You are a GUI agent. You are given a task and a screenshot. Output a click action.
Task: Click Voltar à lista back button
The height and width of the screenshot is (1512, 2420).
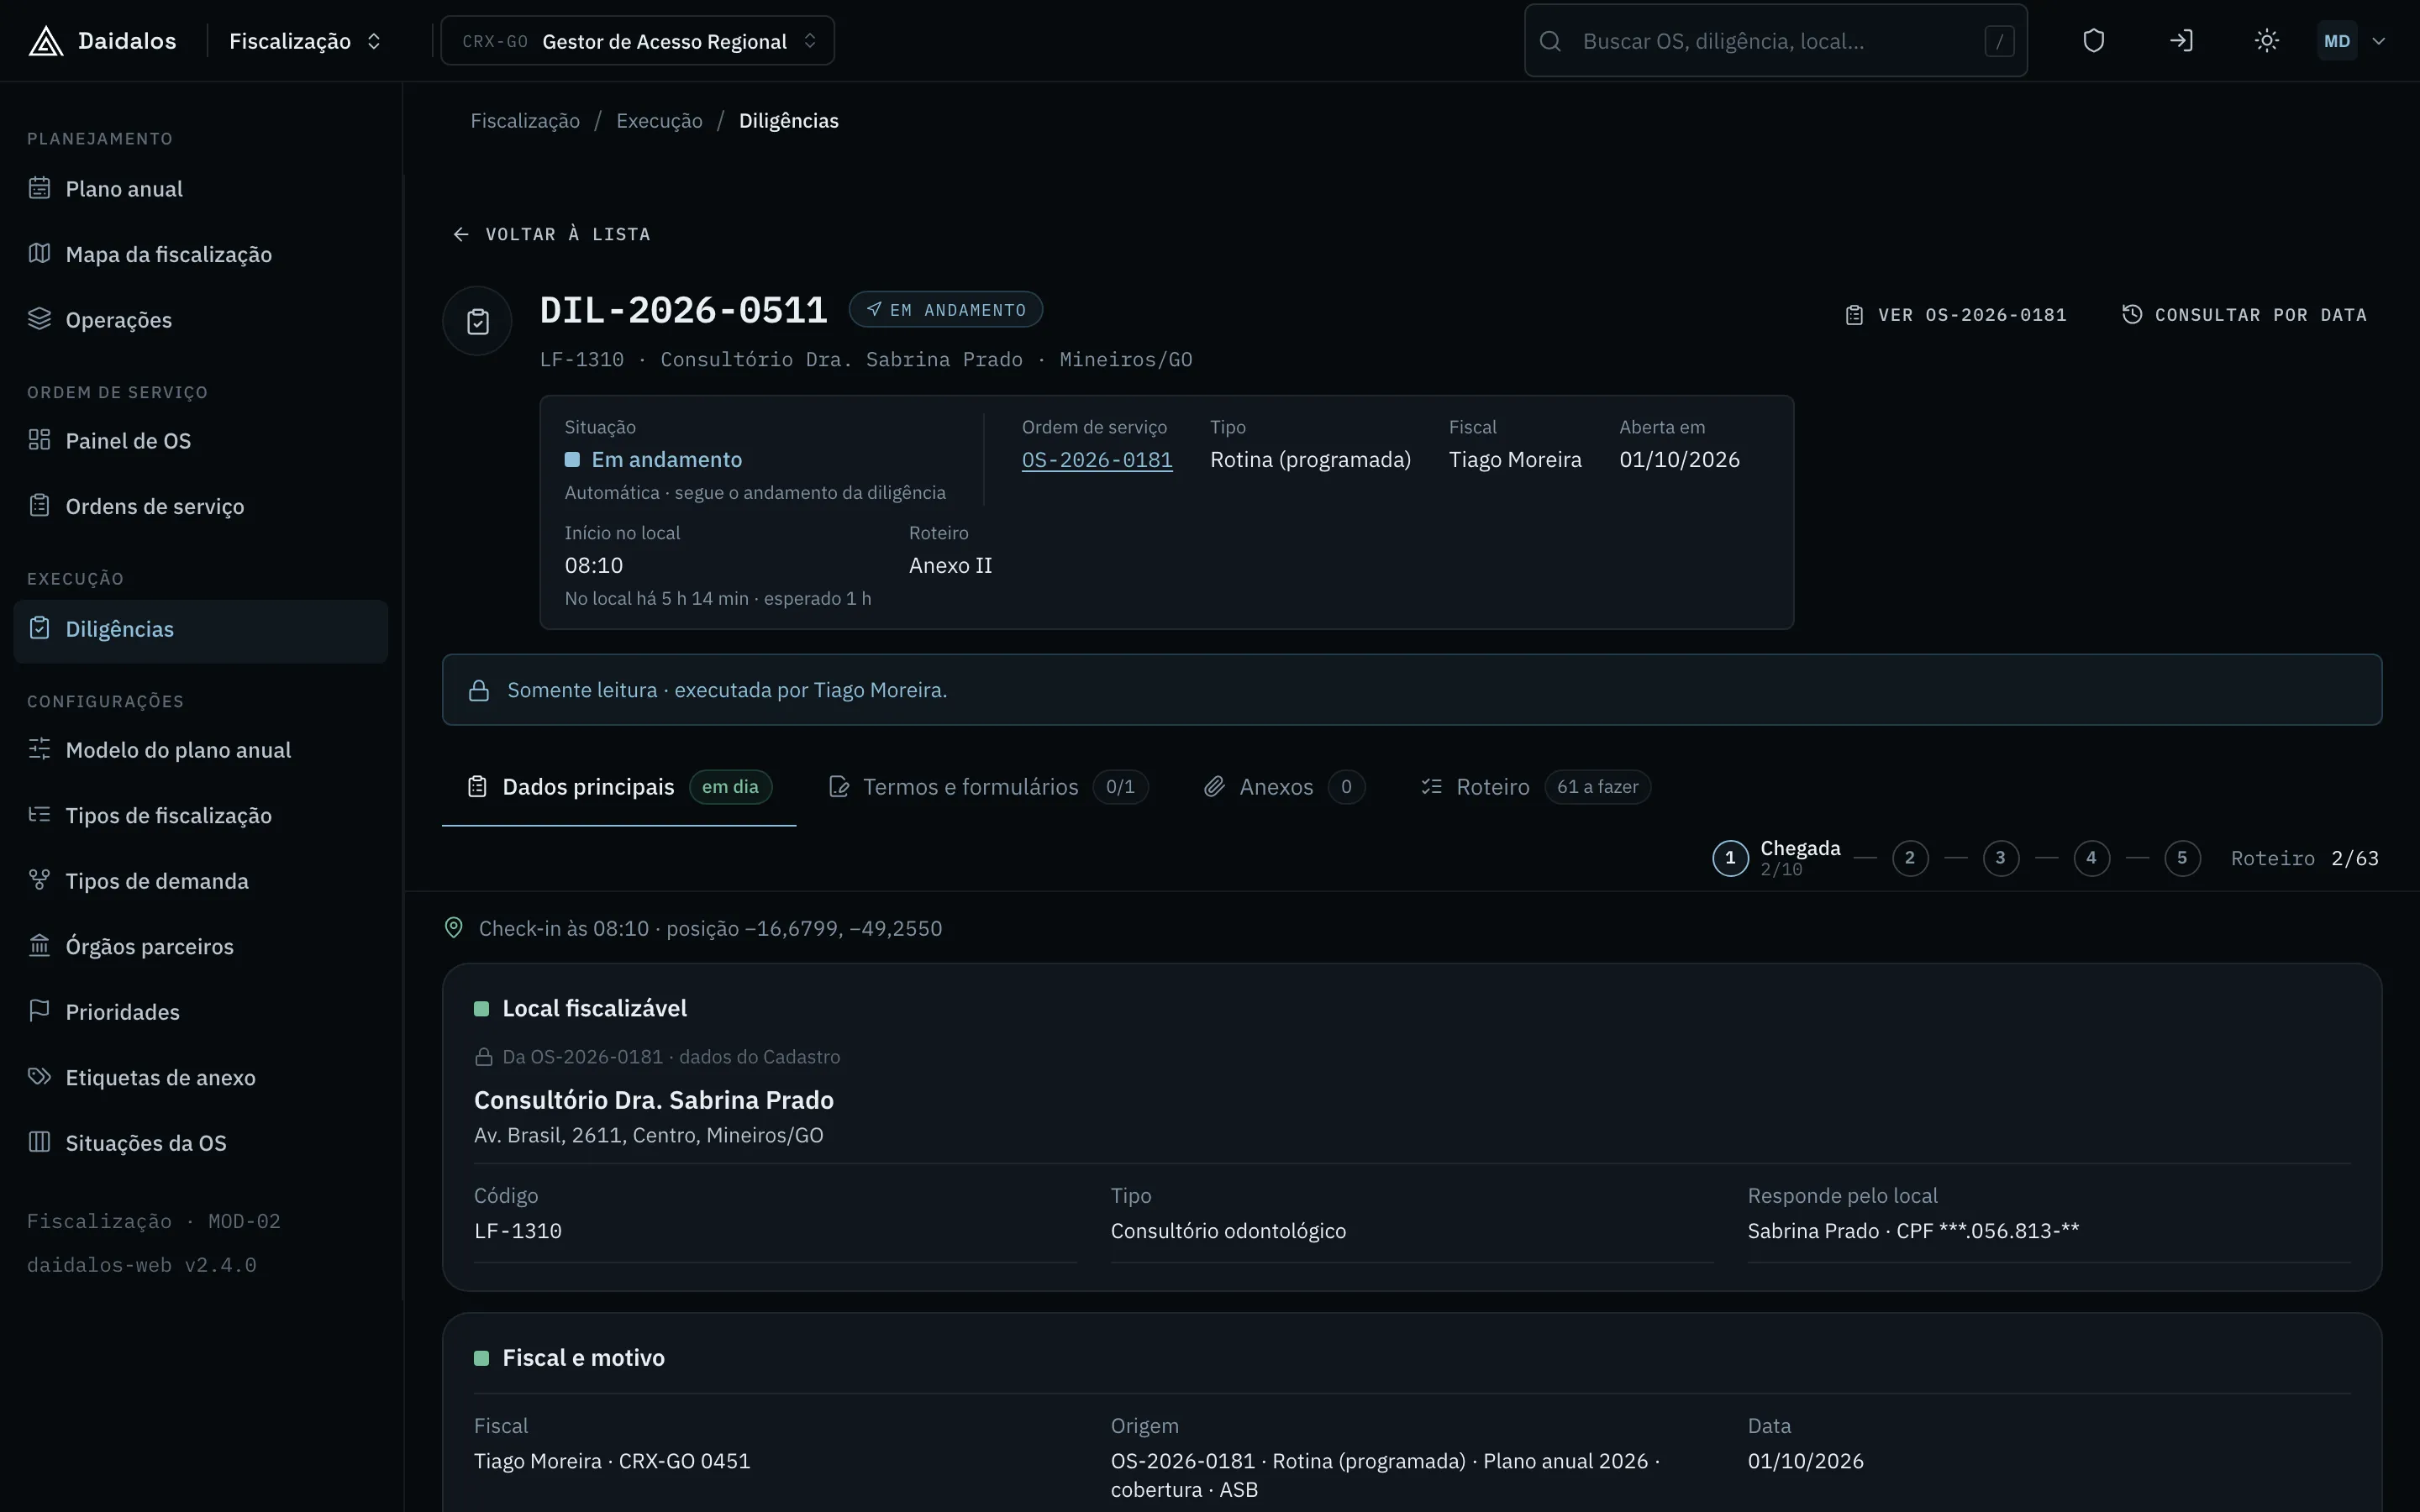[x=551, y=234]
